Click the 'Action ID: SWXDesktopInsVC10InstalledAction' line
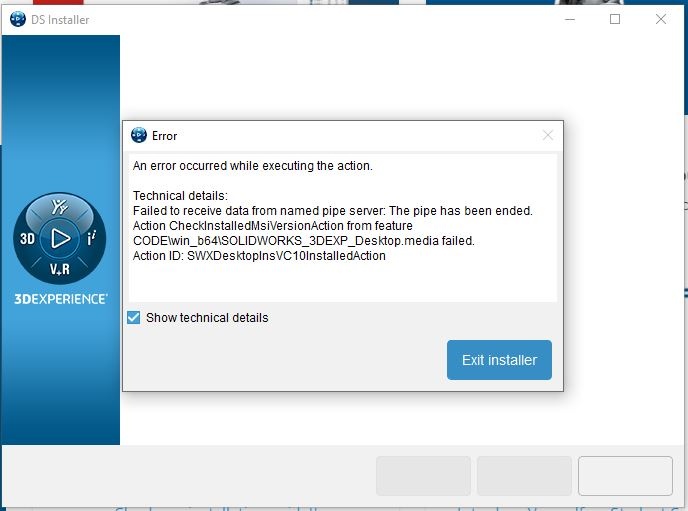The image size is (688, 511). (259, 256)
